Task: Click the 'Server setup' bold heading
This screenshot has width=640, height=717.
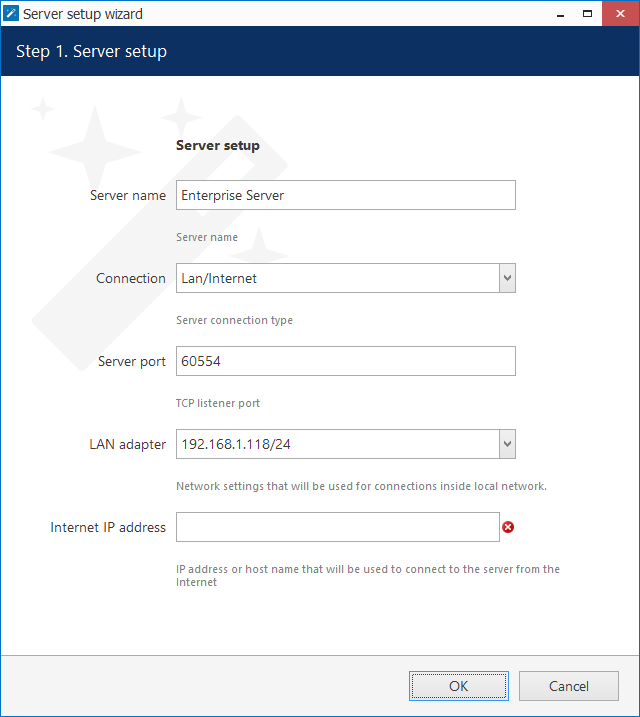Action: pos(218,145)
